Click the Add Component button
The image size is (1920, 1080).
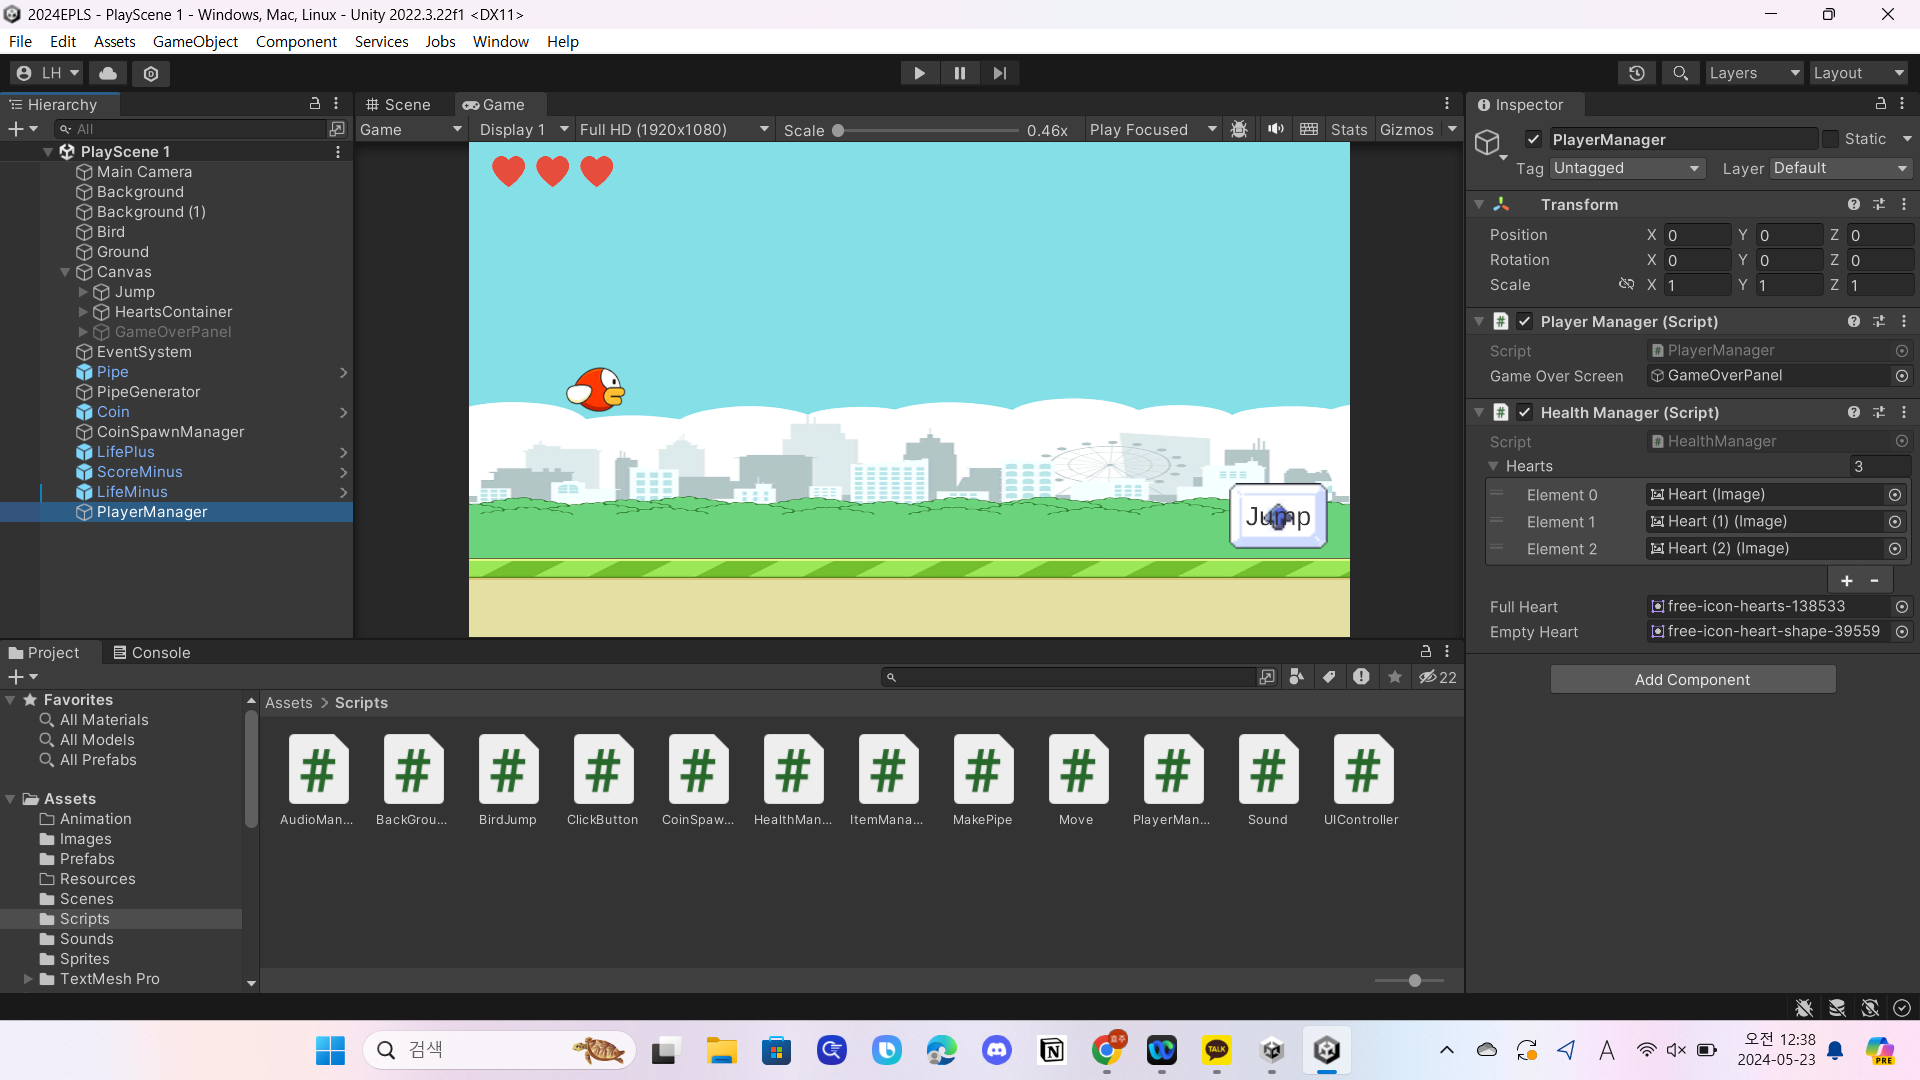point(1692,679)
